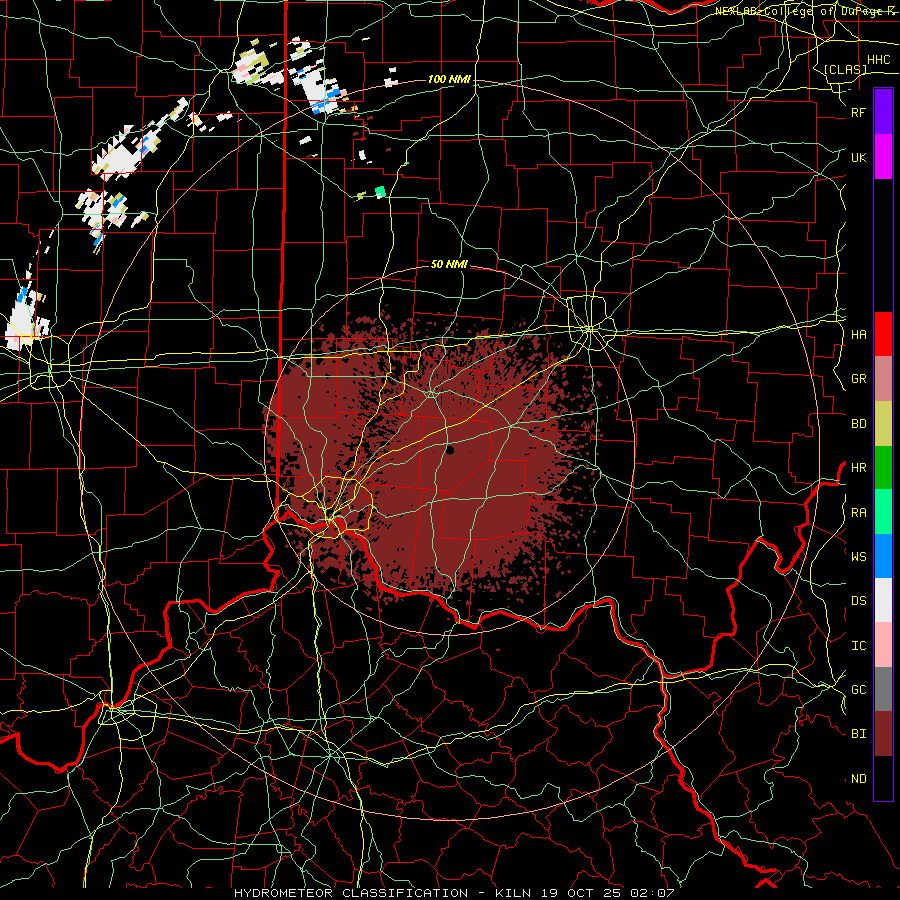The image size is (900, 900).
Task: Click the magenta UK legend color swatch
Action: click(x=883, y=157)
